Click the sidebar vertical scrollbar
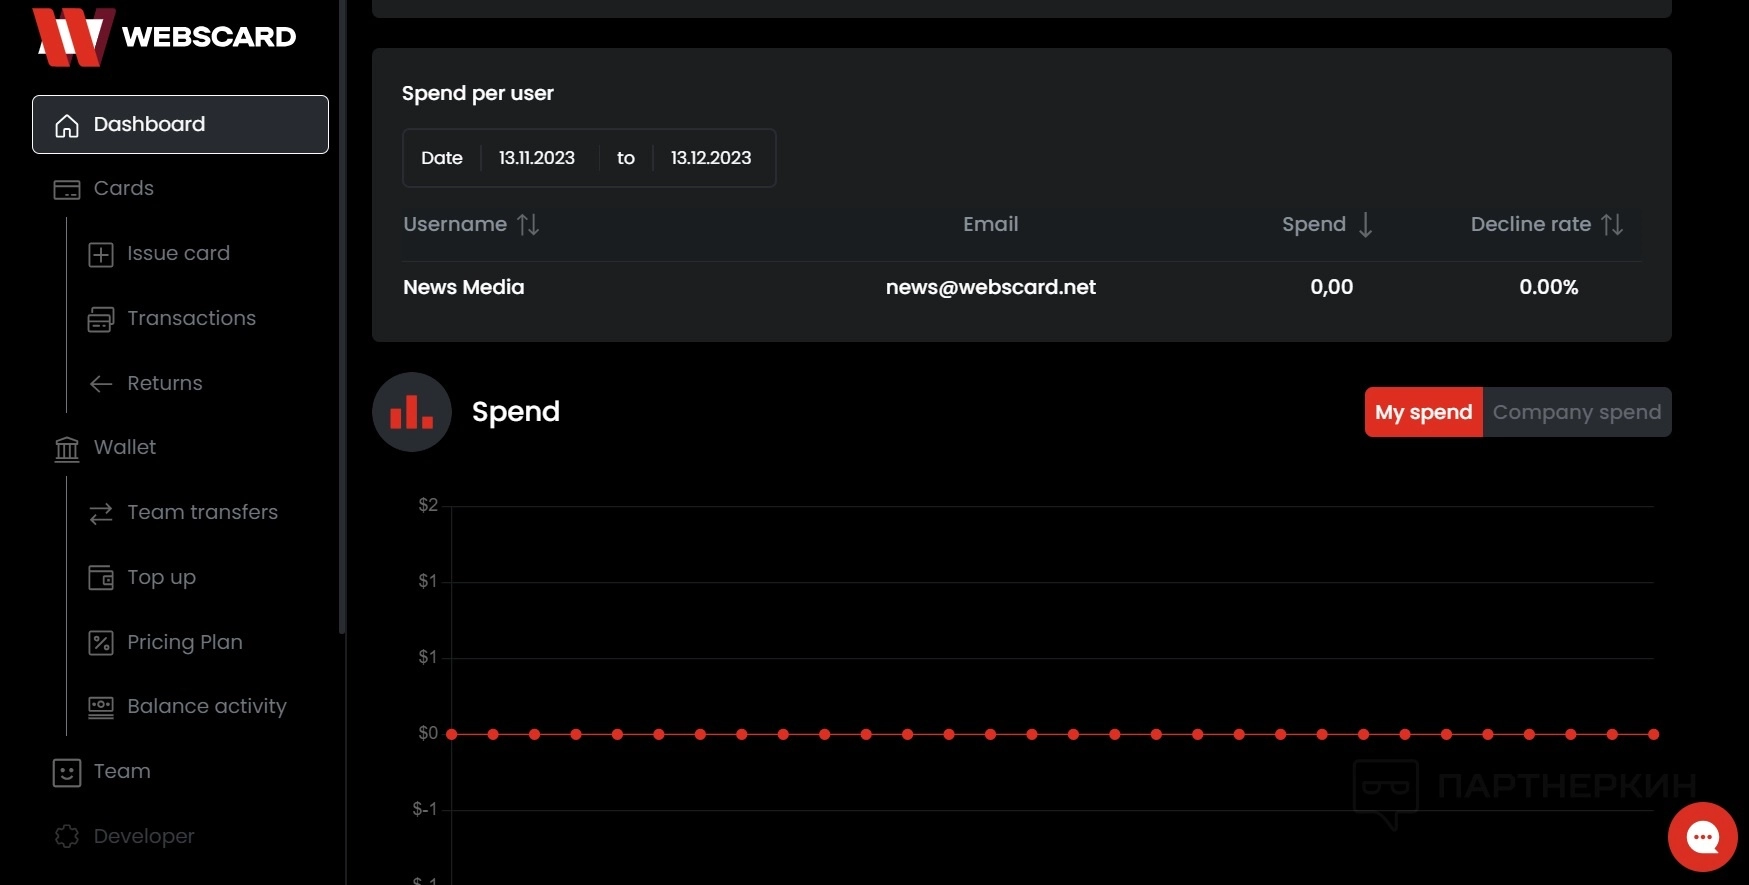This screenshot has height=885, width=1749. [343, 320]
